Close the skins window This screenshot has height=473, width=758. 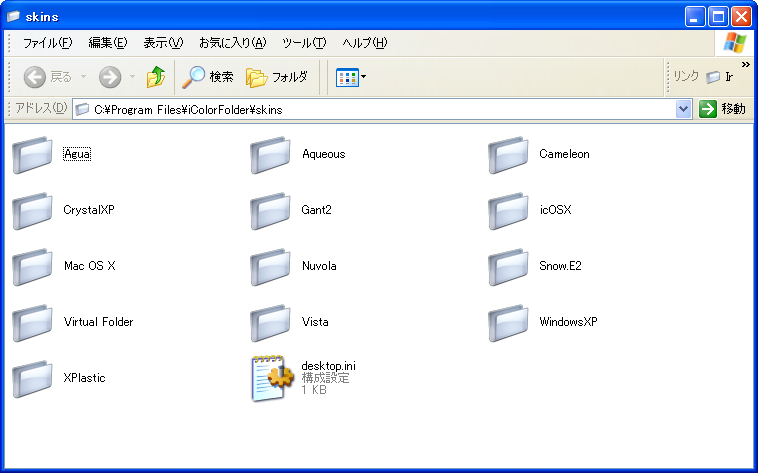click(x=741, y=17)
